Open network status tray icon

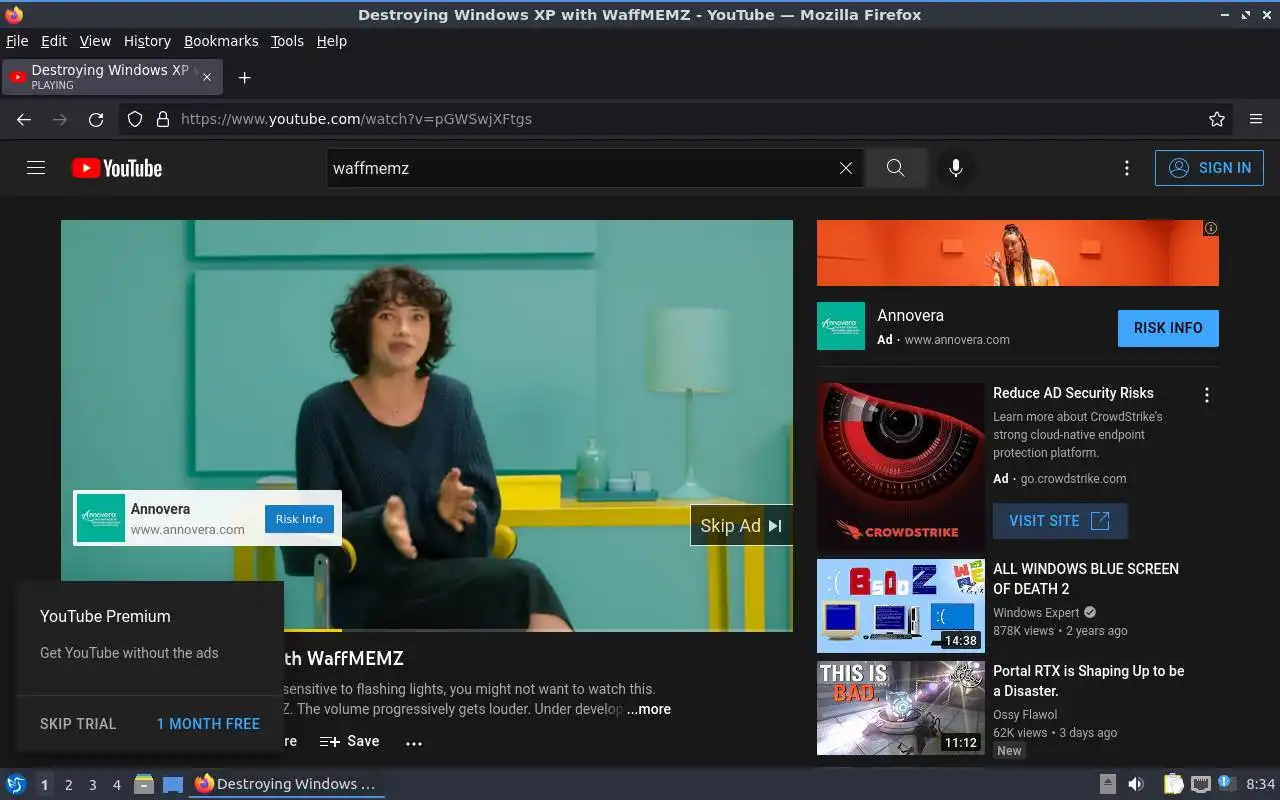(1201, 784)
